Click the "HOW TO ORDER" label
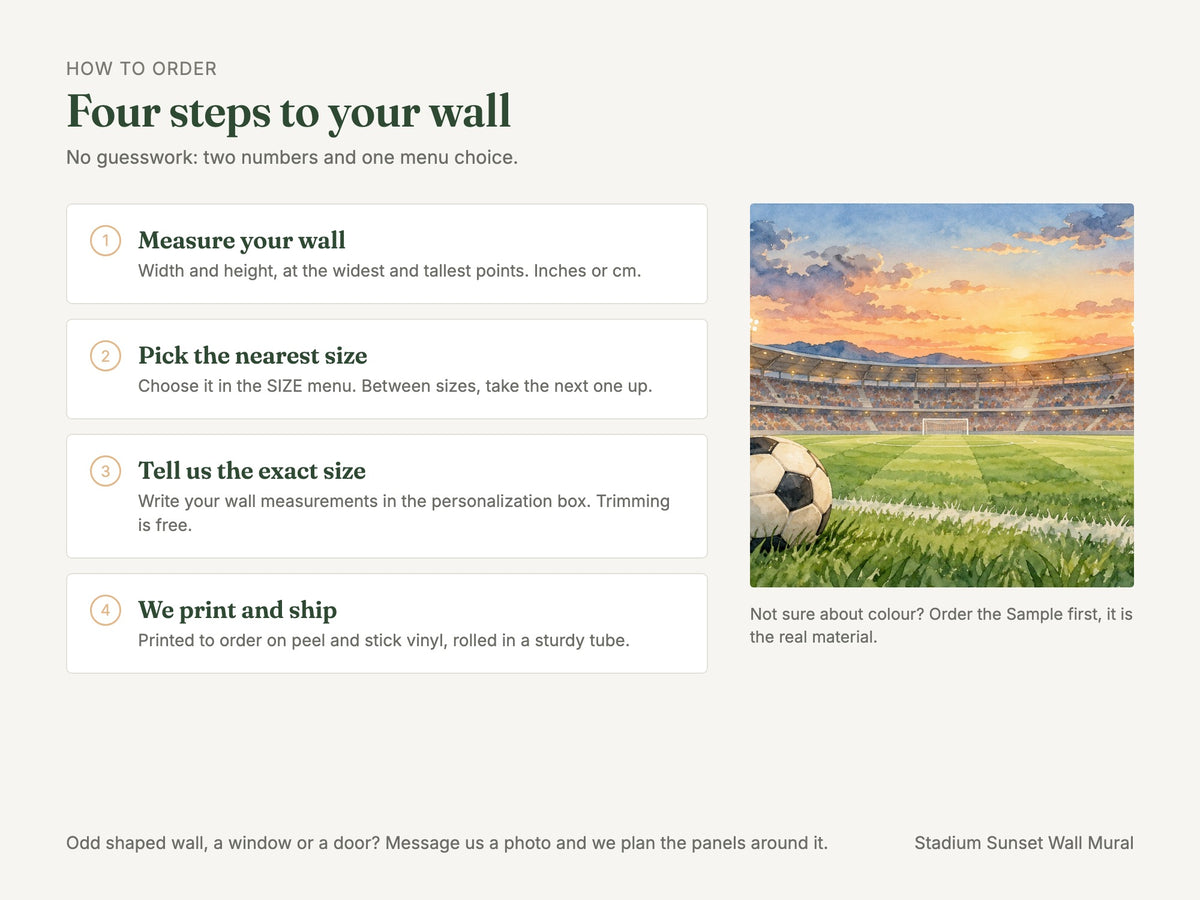1200x900 pixels. (142, 69)
